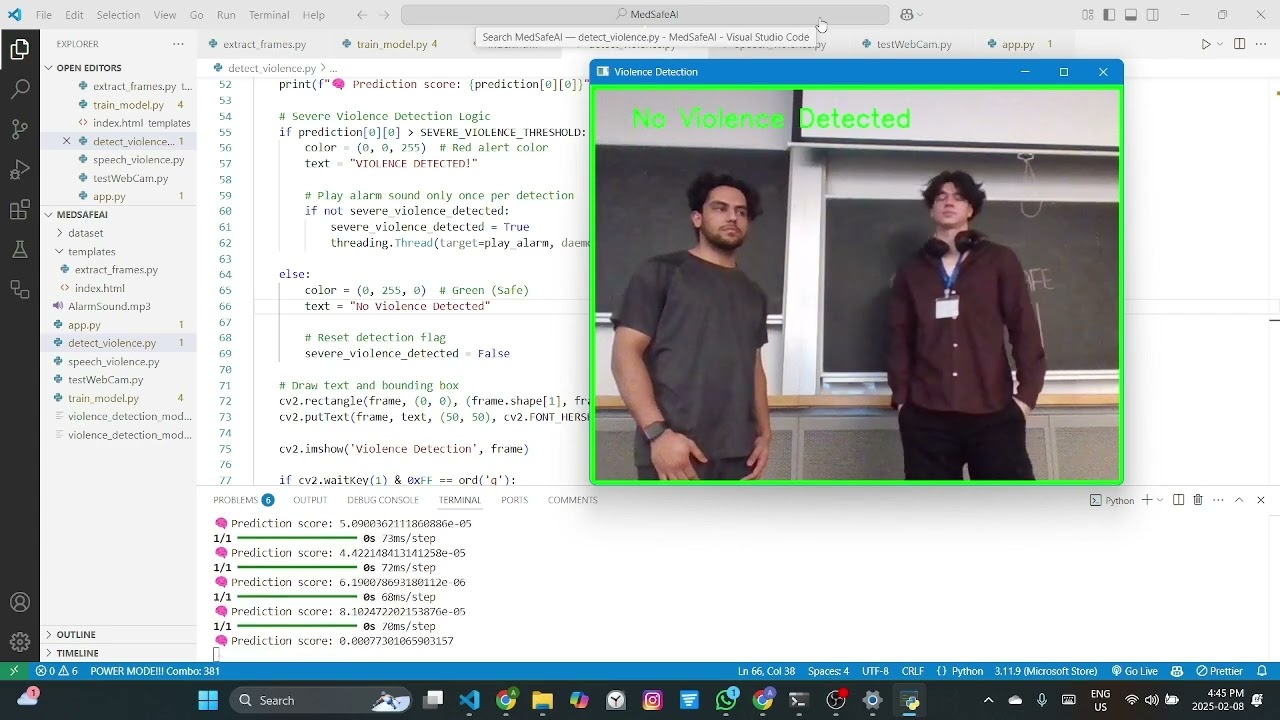The image size is (1280, 720).
Task: Open the File menu
Action: point(44,15)
